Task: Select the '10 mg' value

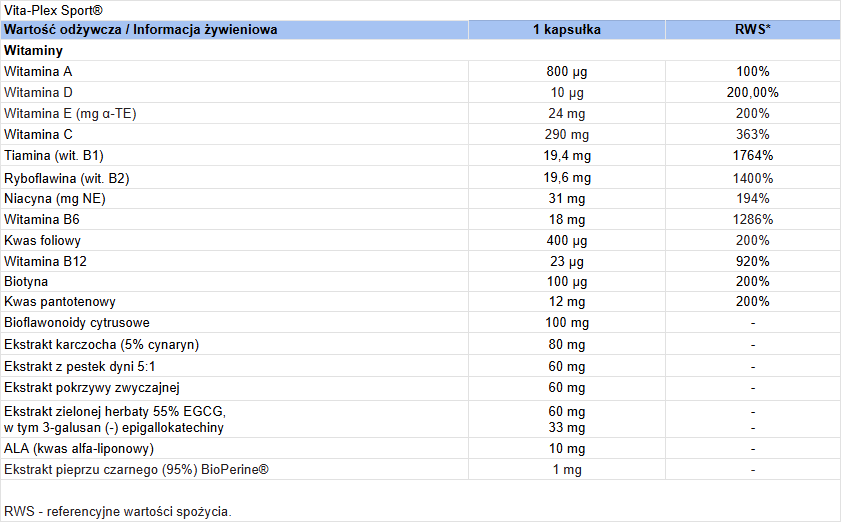Action: pos(567,449)
